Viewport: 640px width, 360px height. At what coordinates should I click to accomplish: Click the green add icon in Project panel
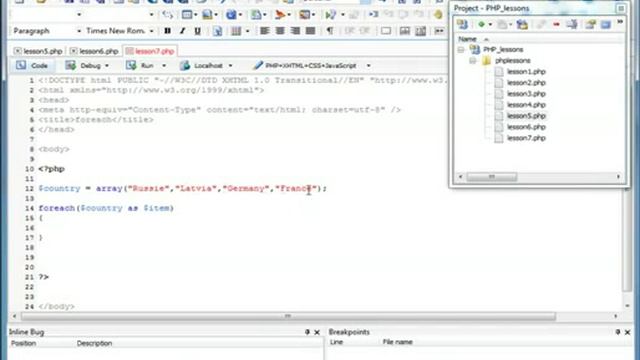coord(481,24)
